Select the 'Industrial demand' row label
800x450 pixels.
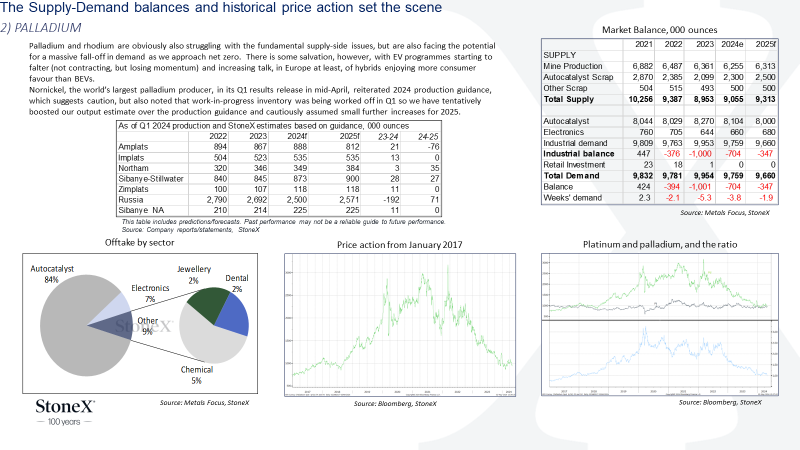point(575,143)
